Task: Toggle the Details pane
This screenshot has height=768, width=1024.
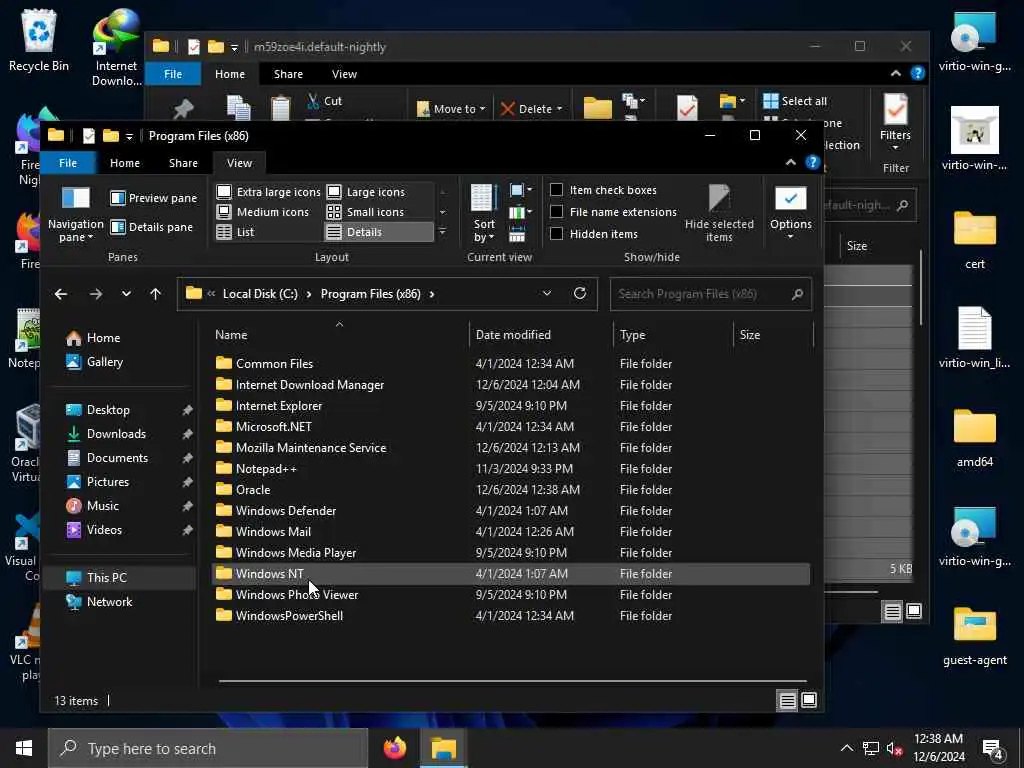Action: point(152,227)
